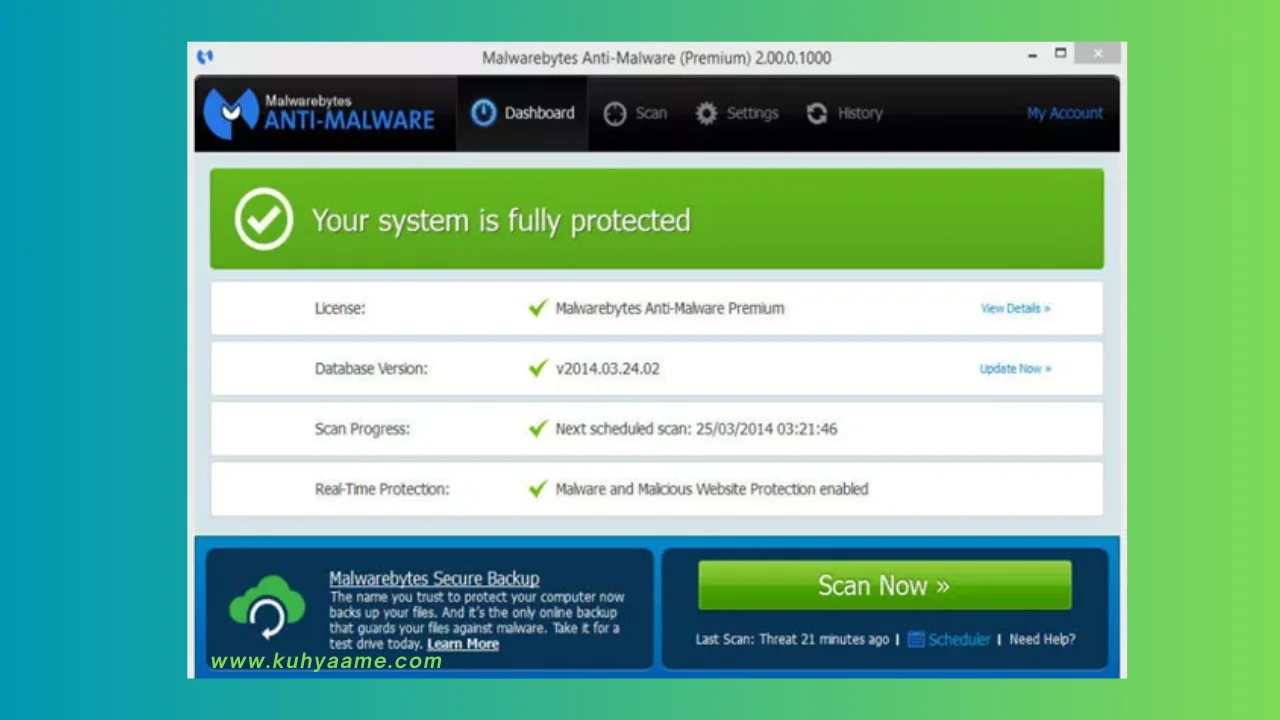Viewport: 1280px width, 720px height.
Task: Switch to the Scan tab
Action: click(636, 113)
